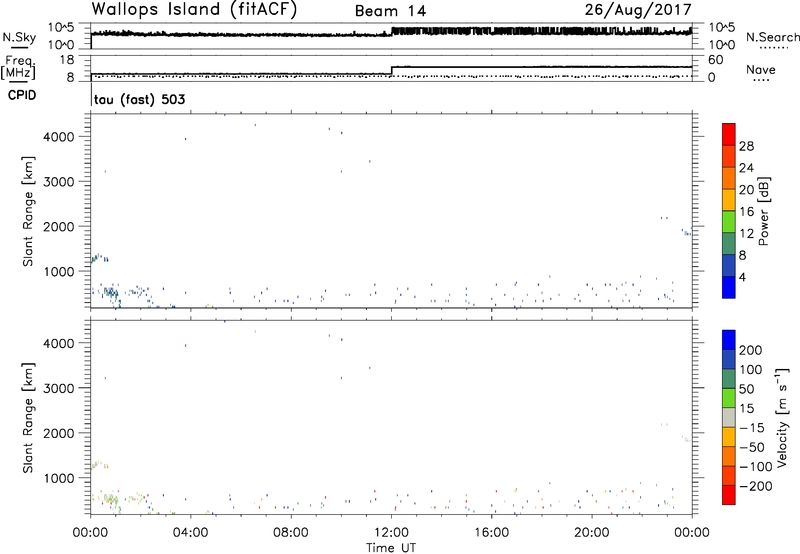Click the '16:00' time tick label
800x554 pixels.
[x=491, y=533]
